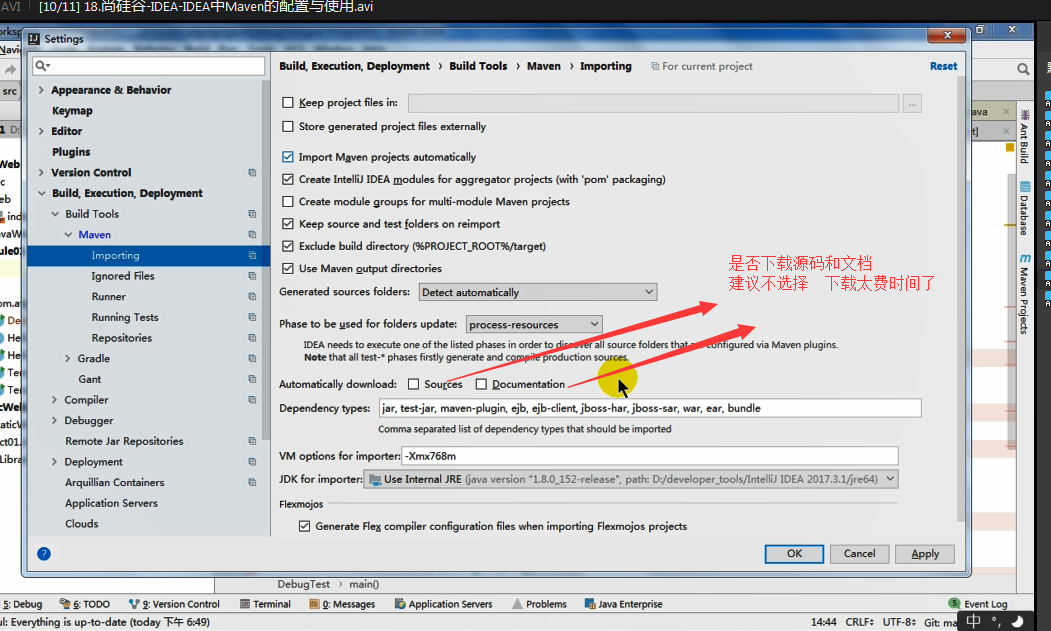This screenshot has height=631, width=1051.
Task: Open the 0: Messages tool tab
Action: pos(343,604)
